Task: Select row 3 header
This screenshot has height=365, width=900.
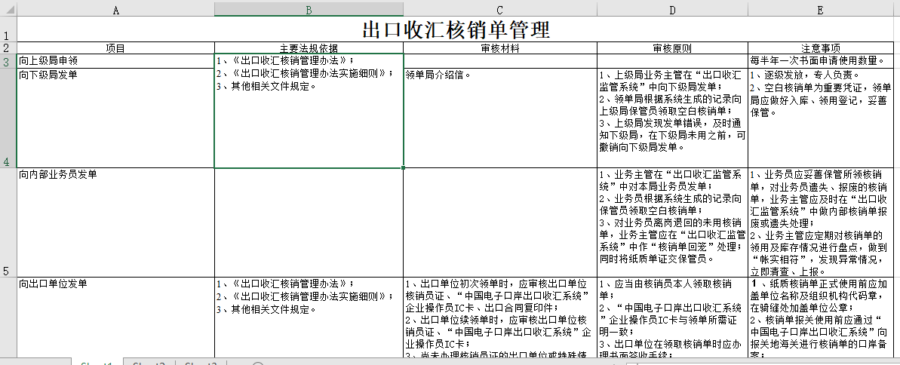Action: click(8, 61)
